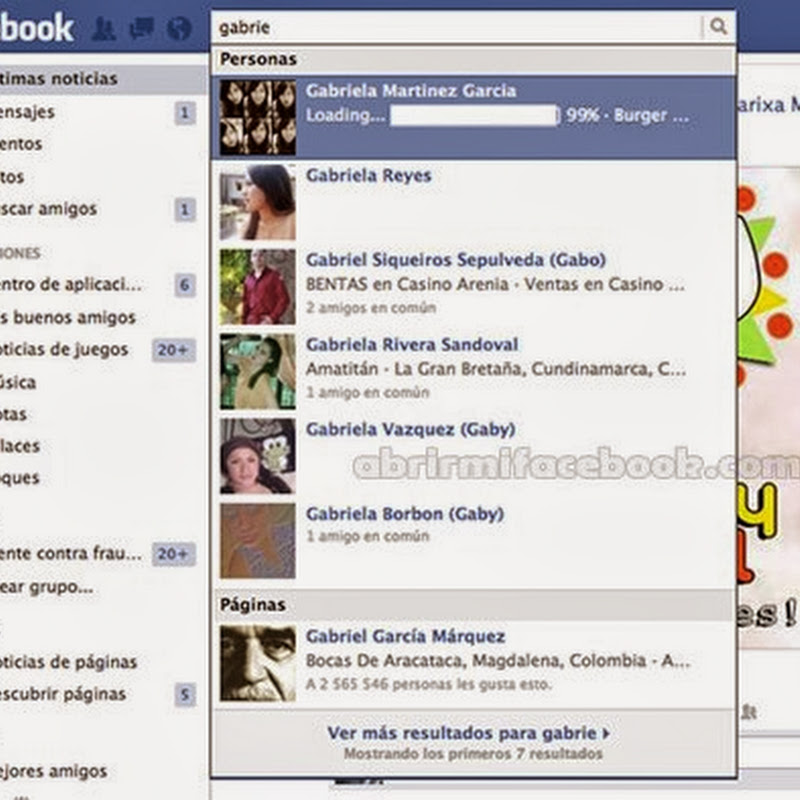This screenshot has width=800, height=800.
Task: Click the 'Páginas' section header
Action: [x=473, y=605]
